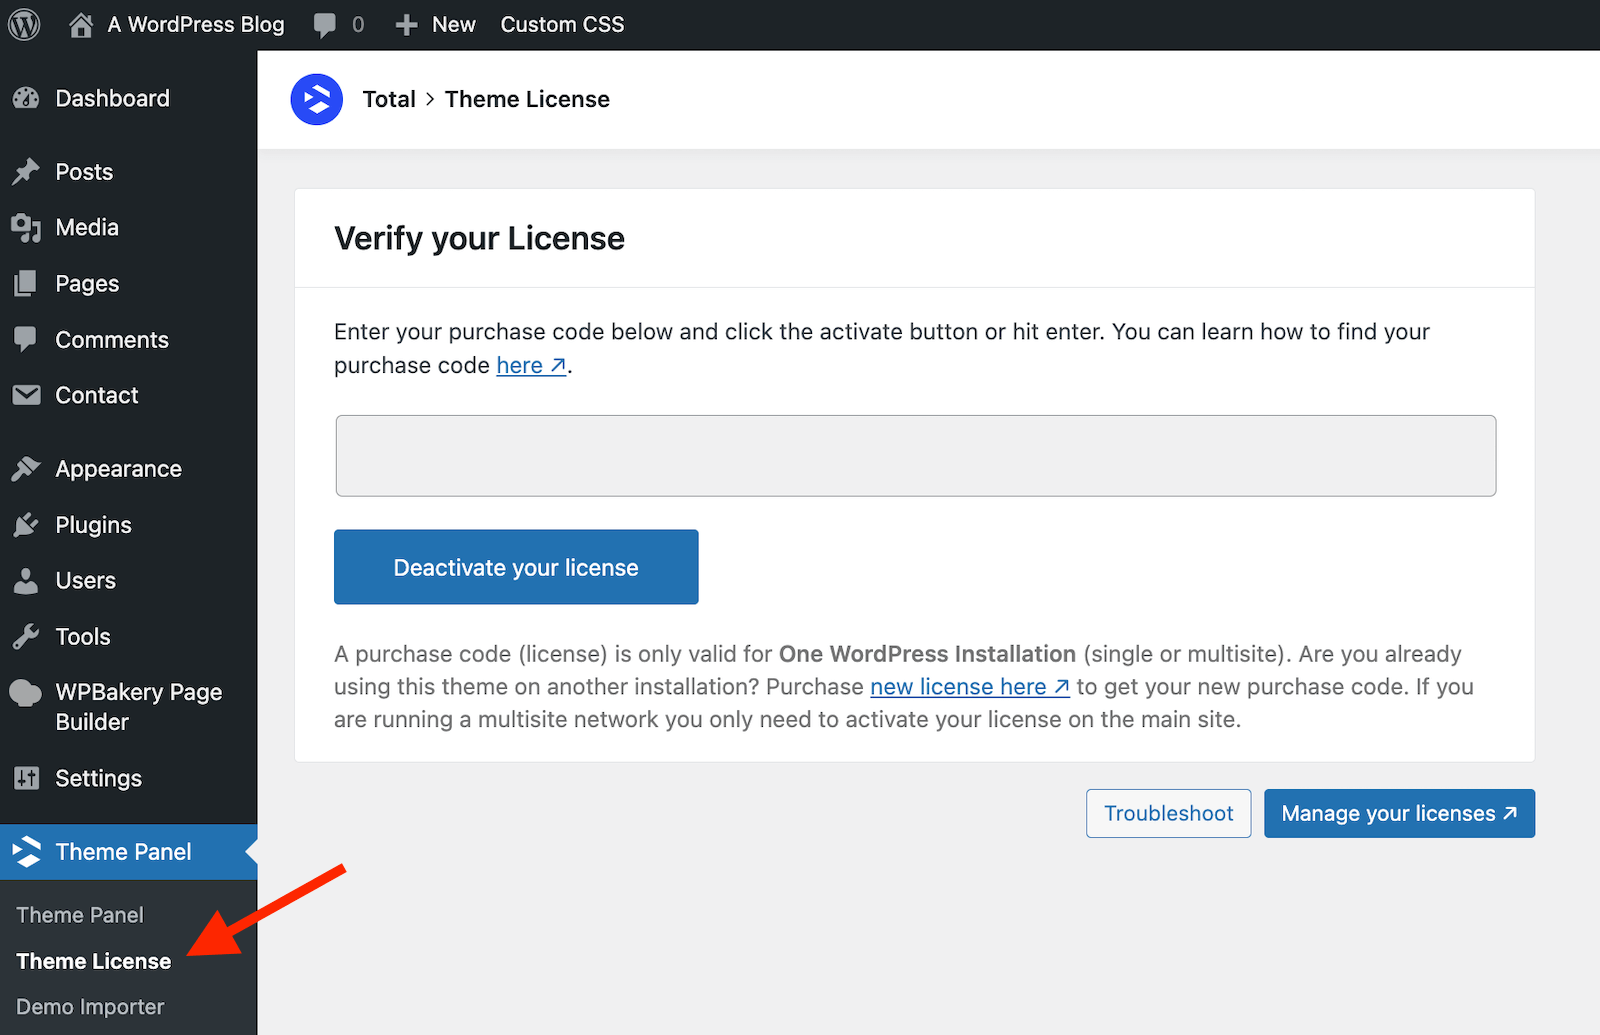1600x1035 pixels.
Task: Click the home icon in admin bar
Action: 81,25
